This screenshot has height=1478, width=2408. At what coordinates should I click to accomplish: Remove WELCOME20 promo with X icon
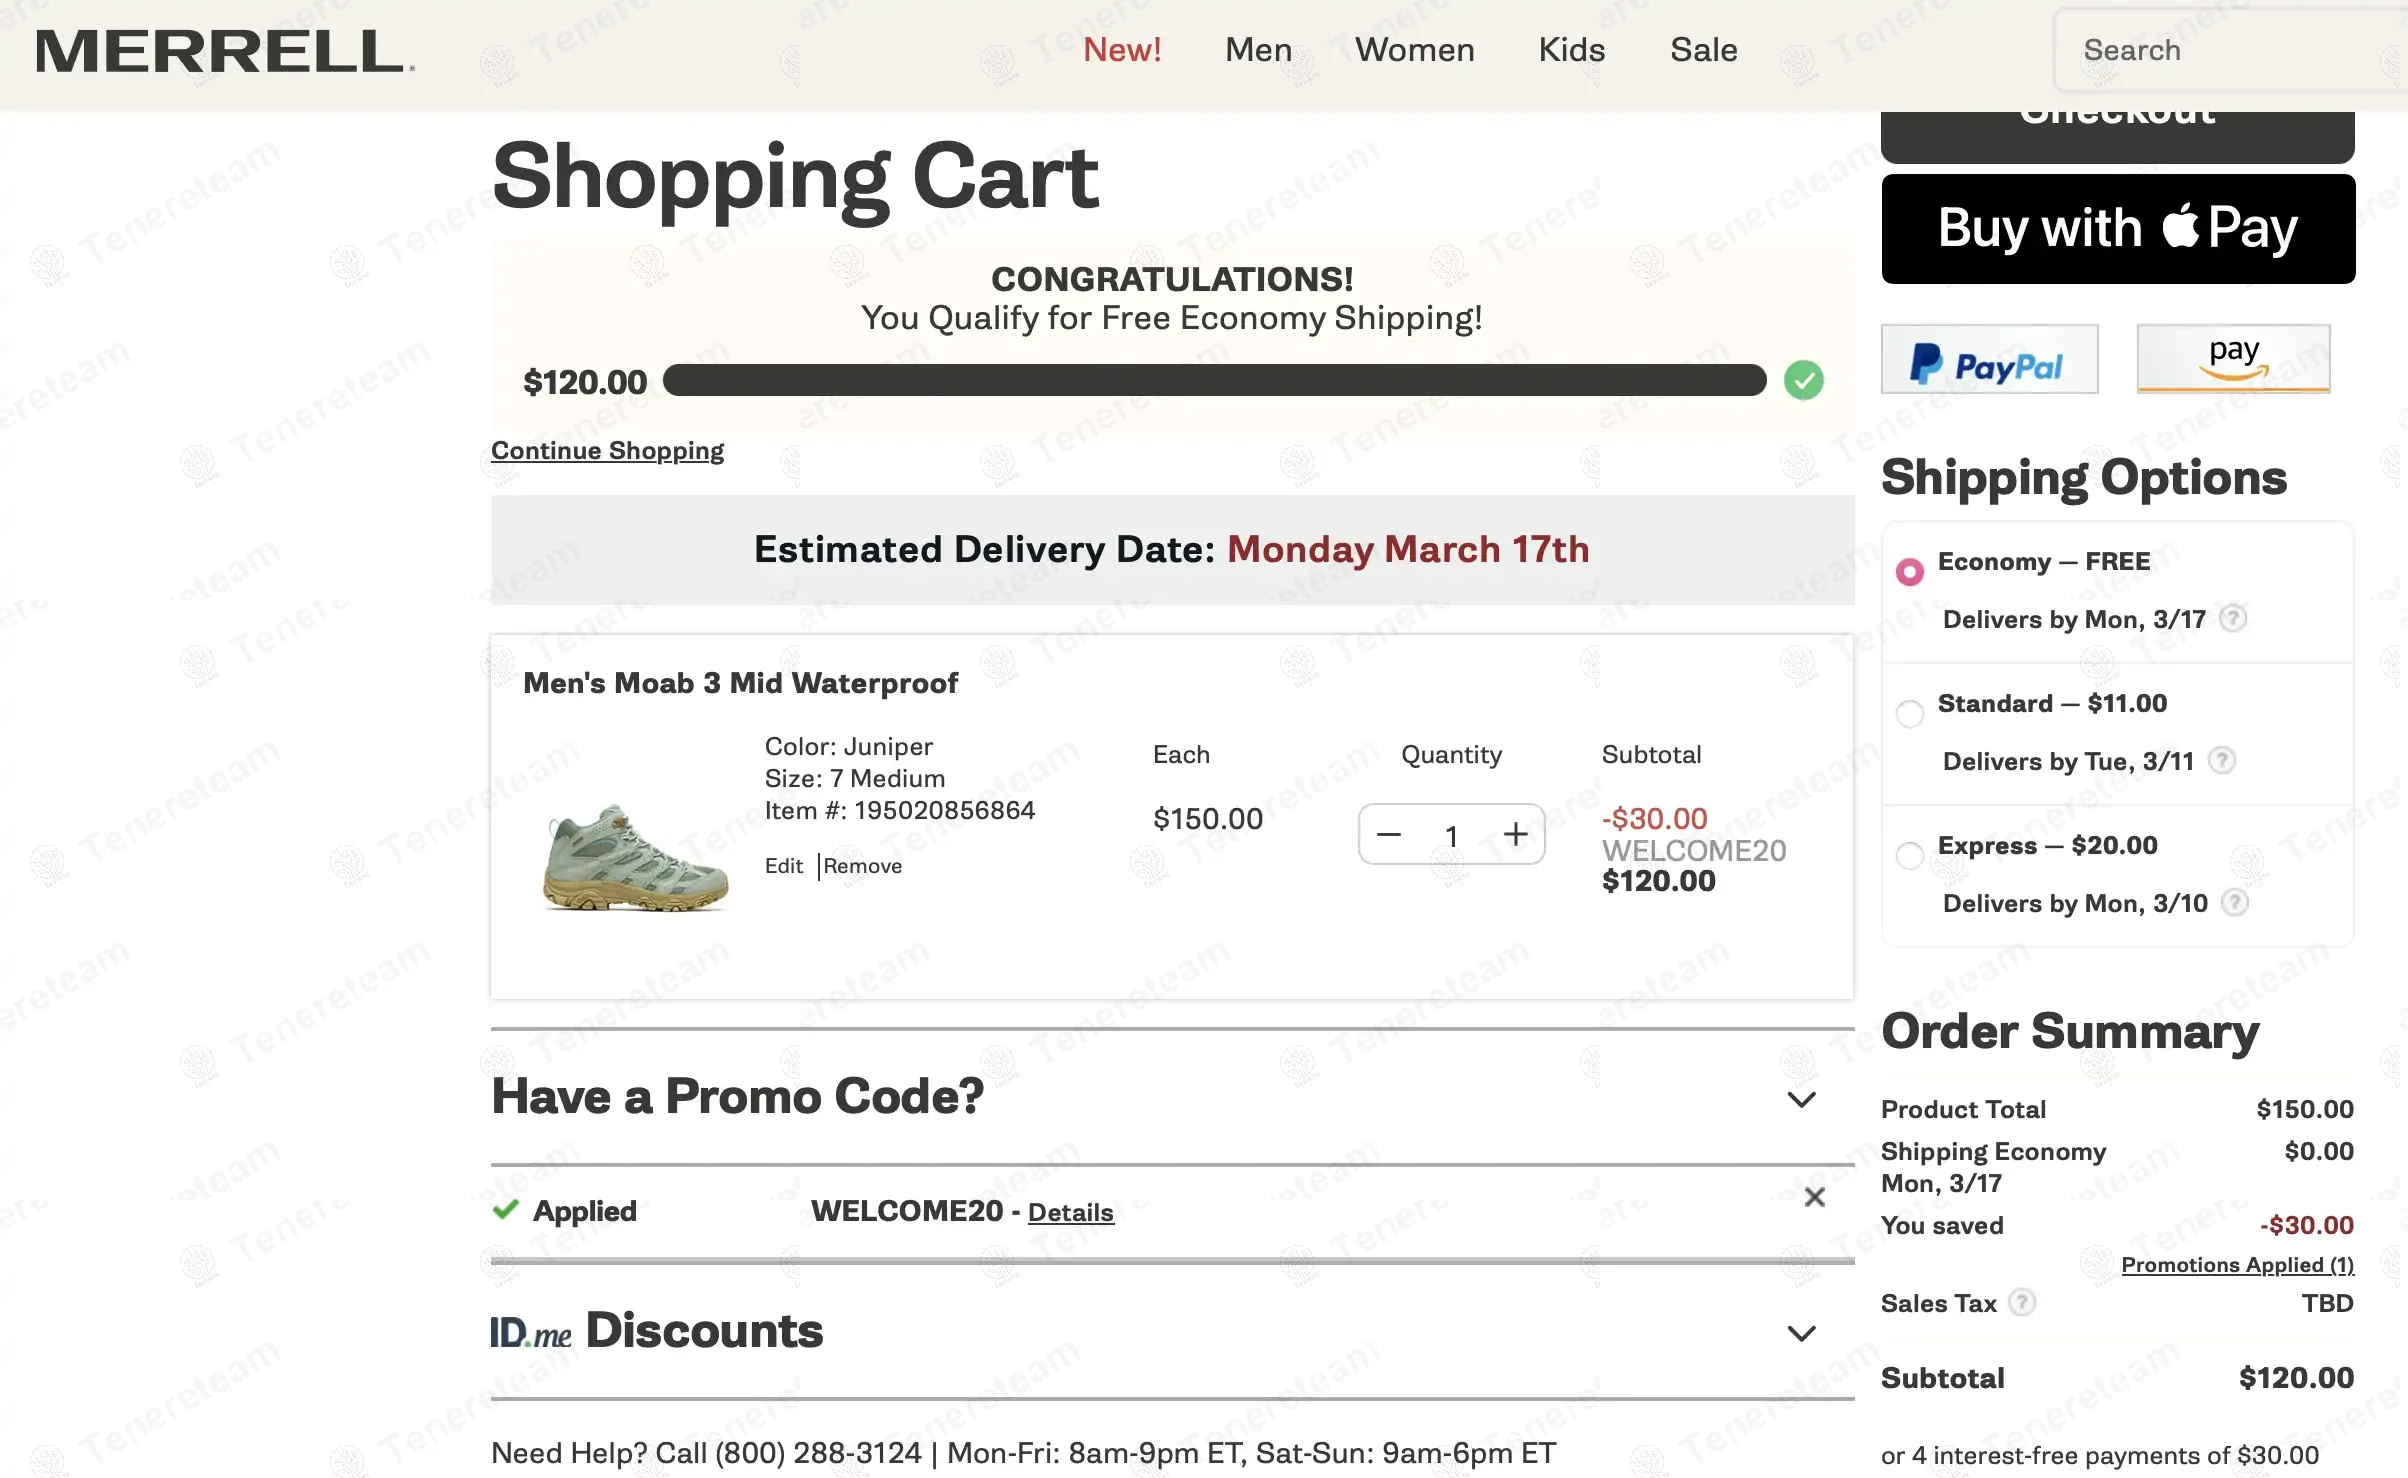(1814, 1197)
